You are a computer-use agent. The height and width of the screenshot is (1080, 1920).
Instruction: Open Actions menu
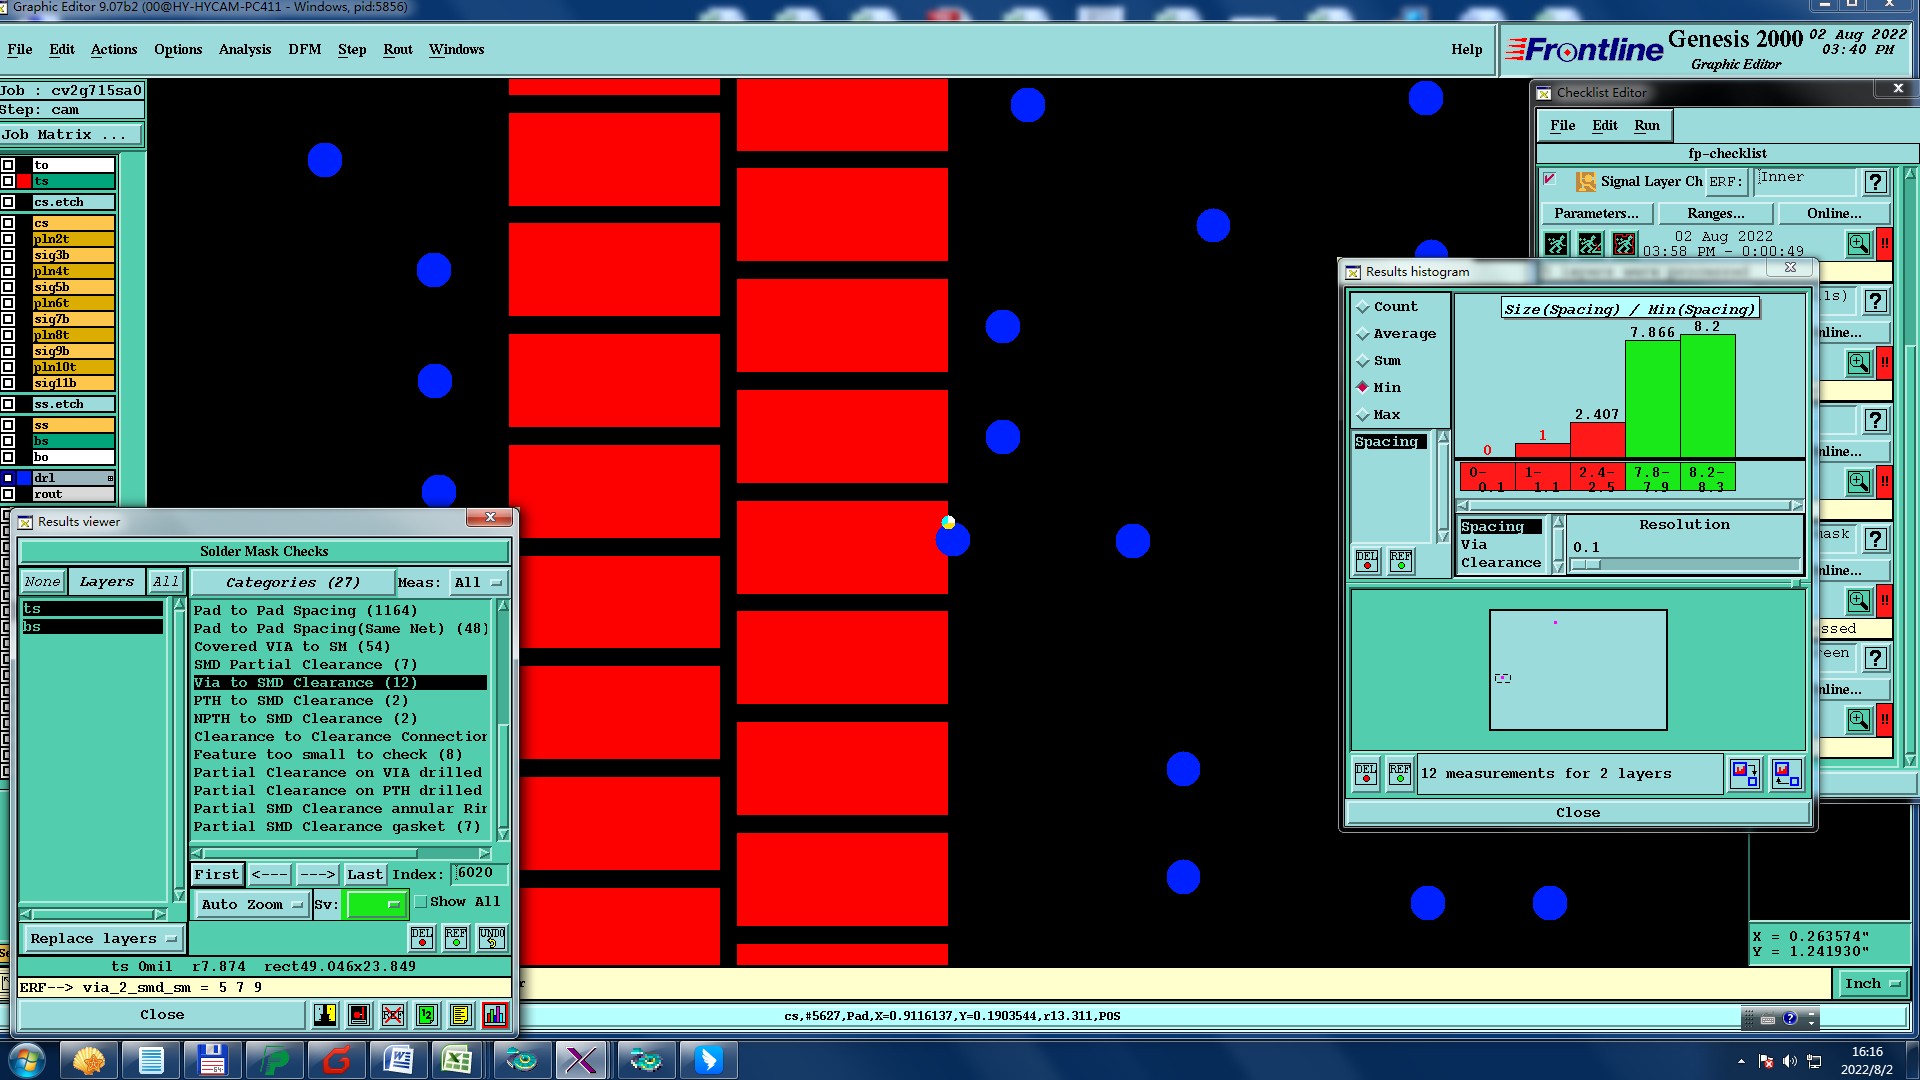pyautogui.click(x=114, y=50)
